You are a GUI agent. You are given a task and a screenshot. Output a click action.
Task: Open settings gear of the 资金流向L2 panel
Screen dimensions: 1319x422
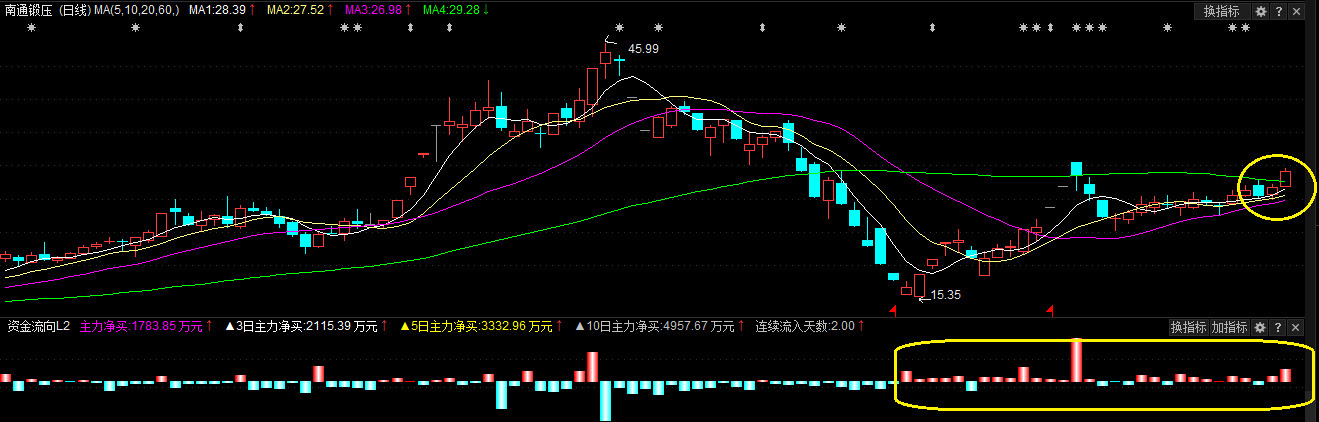[x=1261, y=328]
